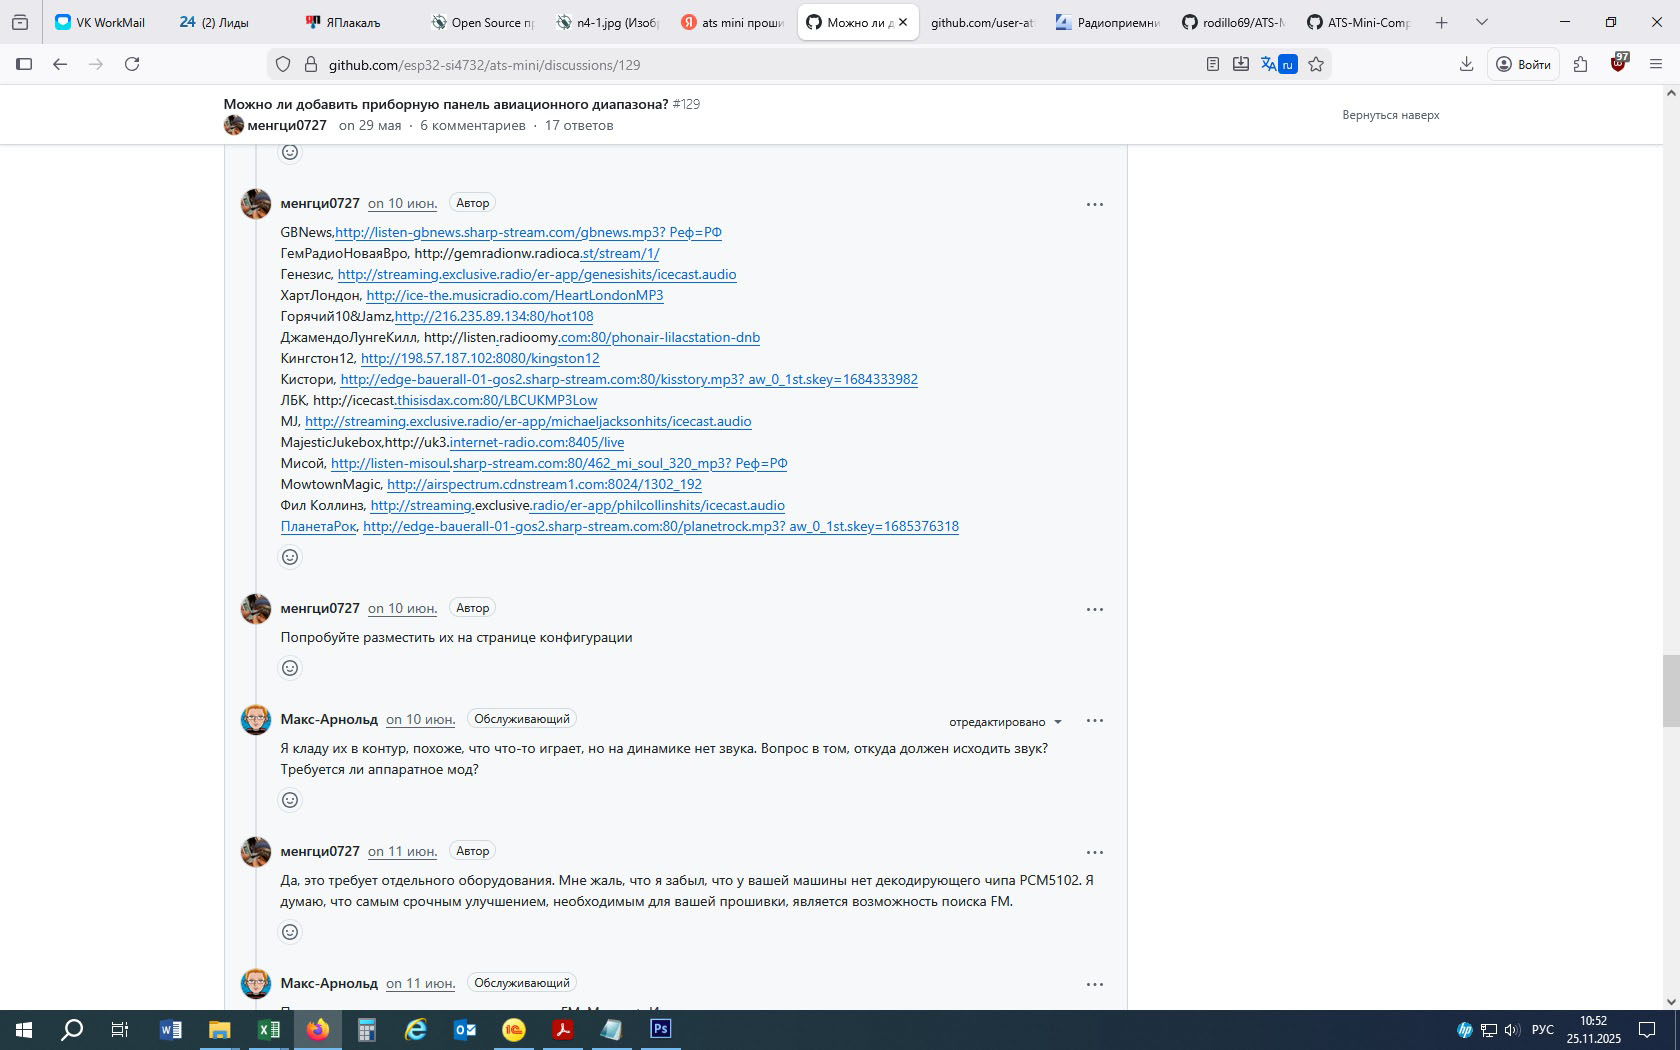This screenshot has height=1050, width=1680.
Task: Click the address bar URL field
Action: click(x=700, y=65)
